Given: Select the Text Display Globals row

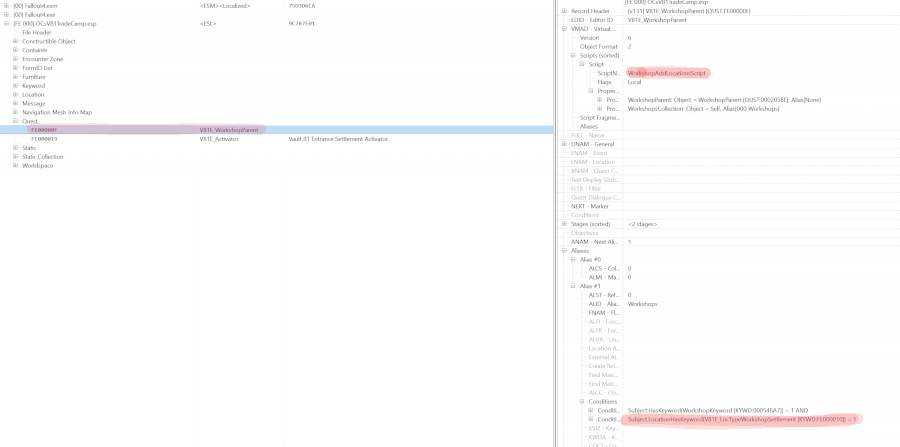Looking at the screenshot, I should coord(595,180).
